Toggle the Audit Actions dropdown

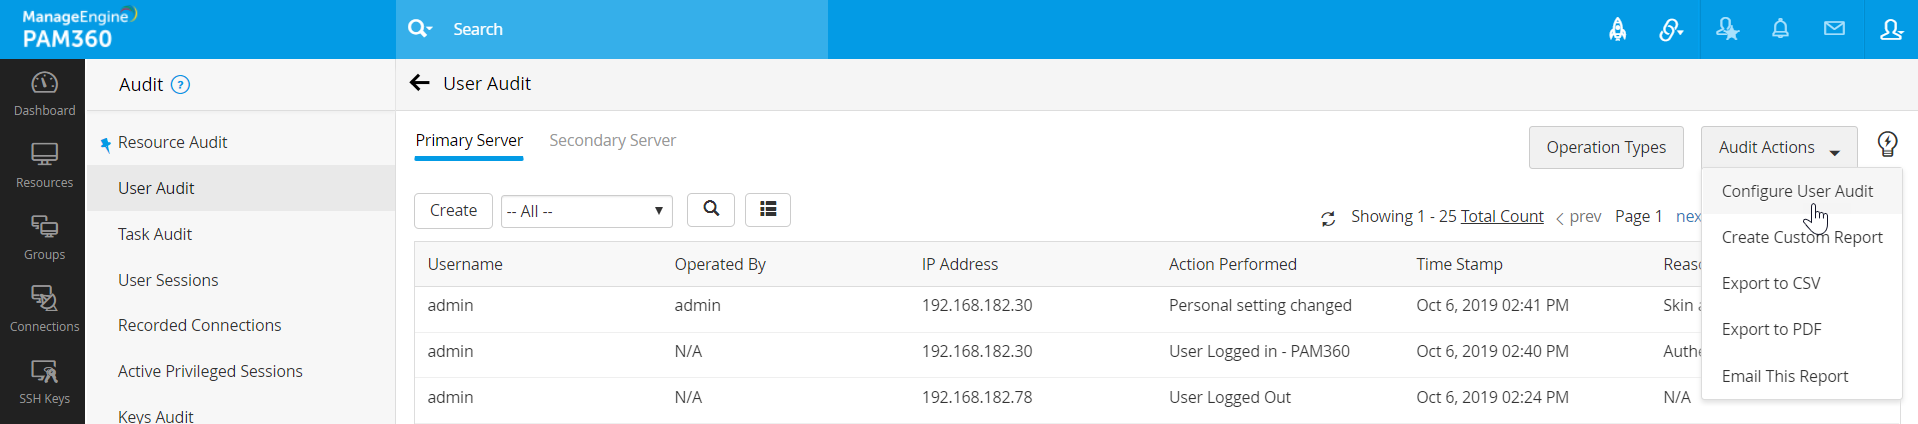[1779, 147]
